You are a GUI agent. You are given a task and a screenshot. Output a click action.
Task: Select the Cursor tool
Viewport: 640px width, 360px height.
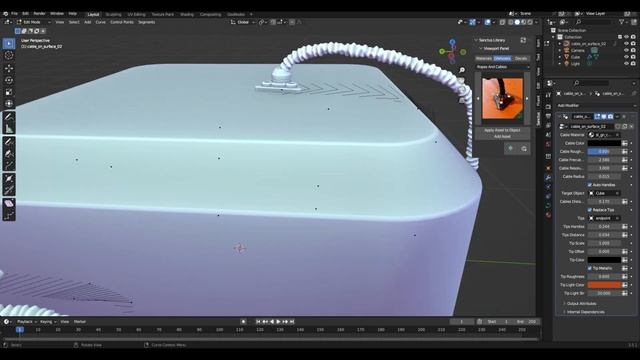pos(9,56)
